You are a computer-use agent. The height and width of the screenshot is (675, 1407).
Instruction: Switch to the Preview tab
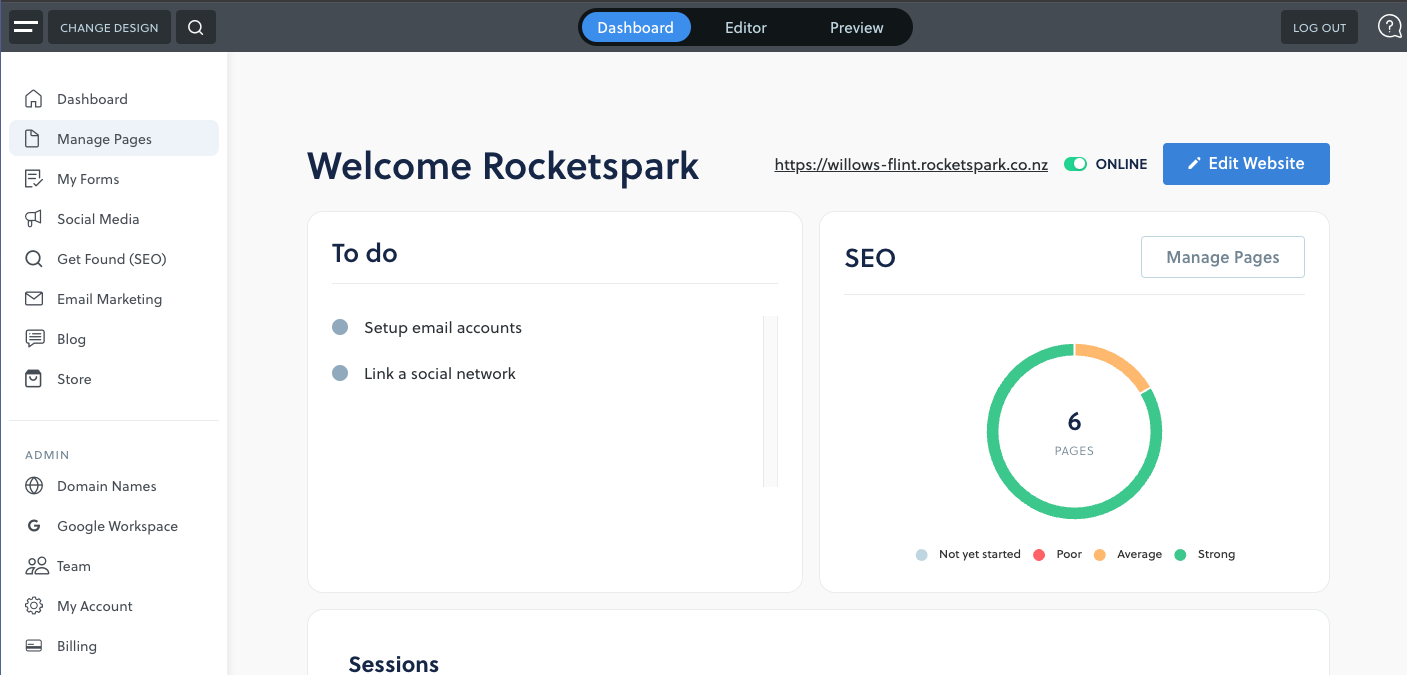(x=857, y=27)
